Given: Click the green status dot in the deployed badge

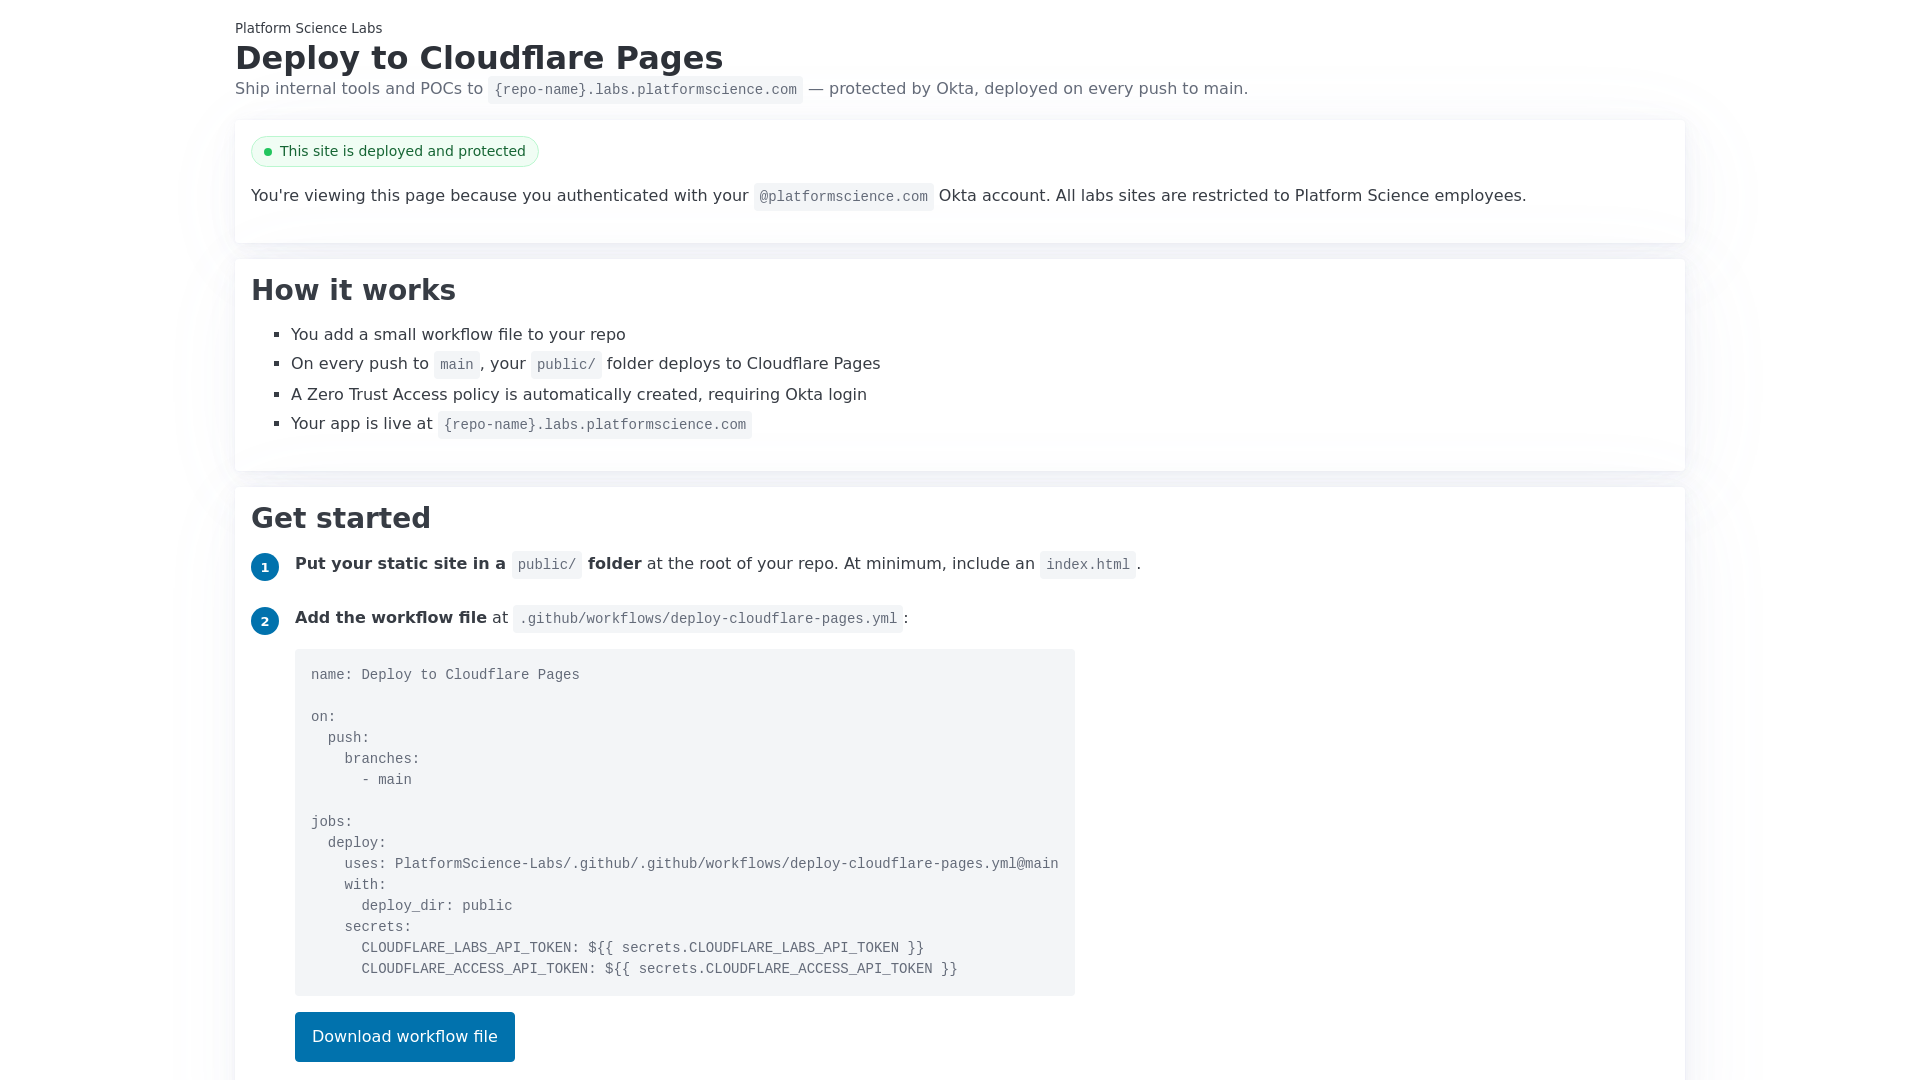Looking at the screenshot, I should (x=268, y=152).
